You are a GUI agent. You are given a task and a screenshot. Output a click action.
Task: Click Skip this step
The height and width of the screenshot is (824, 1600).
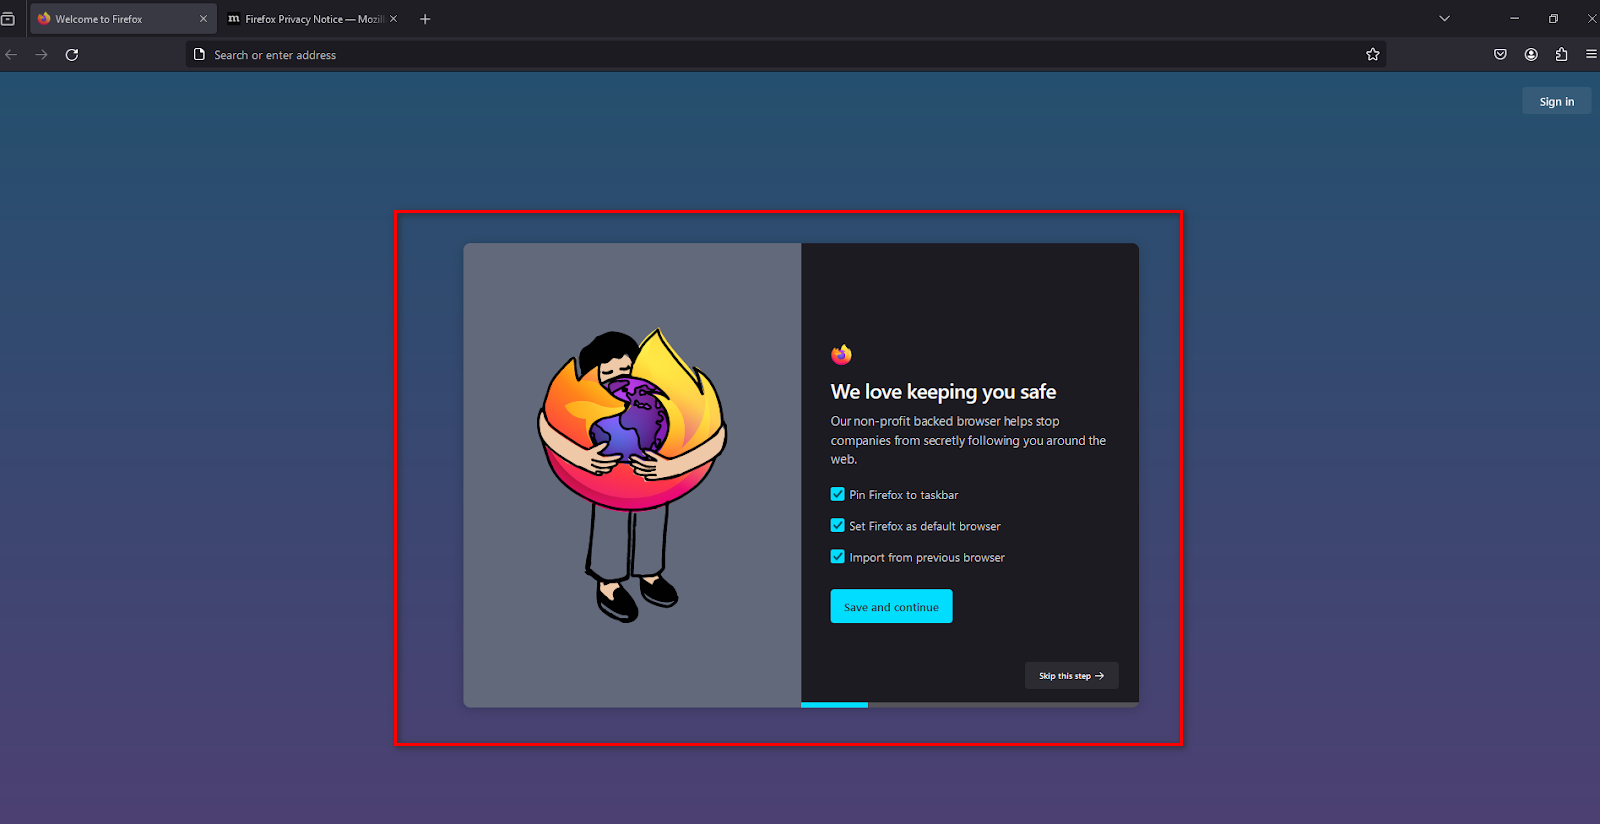point(1071,676)
